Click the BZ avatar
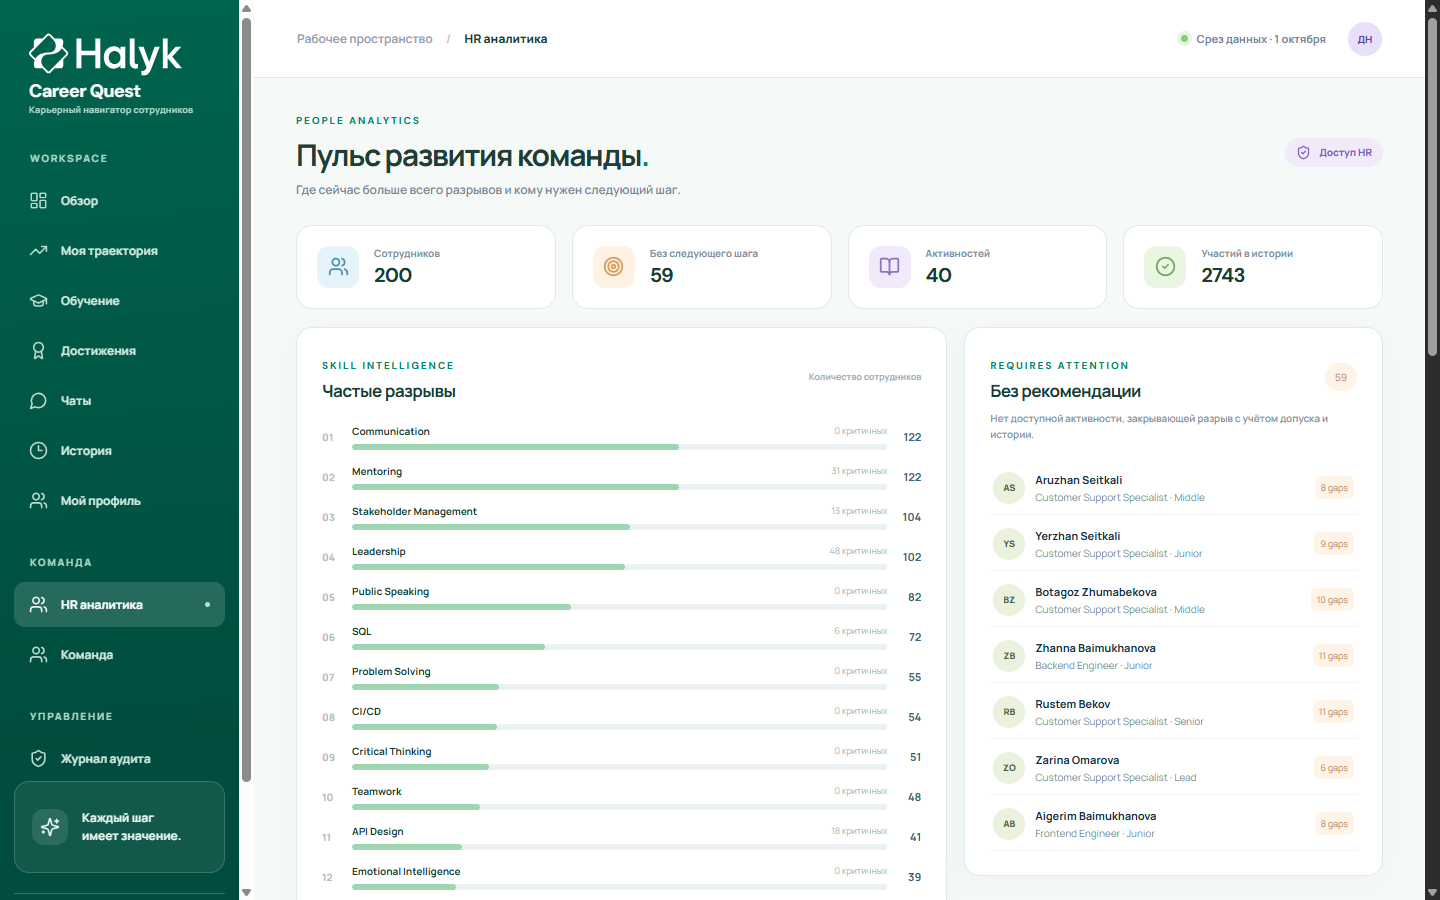 click(x=1009, y=600)
